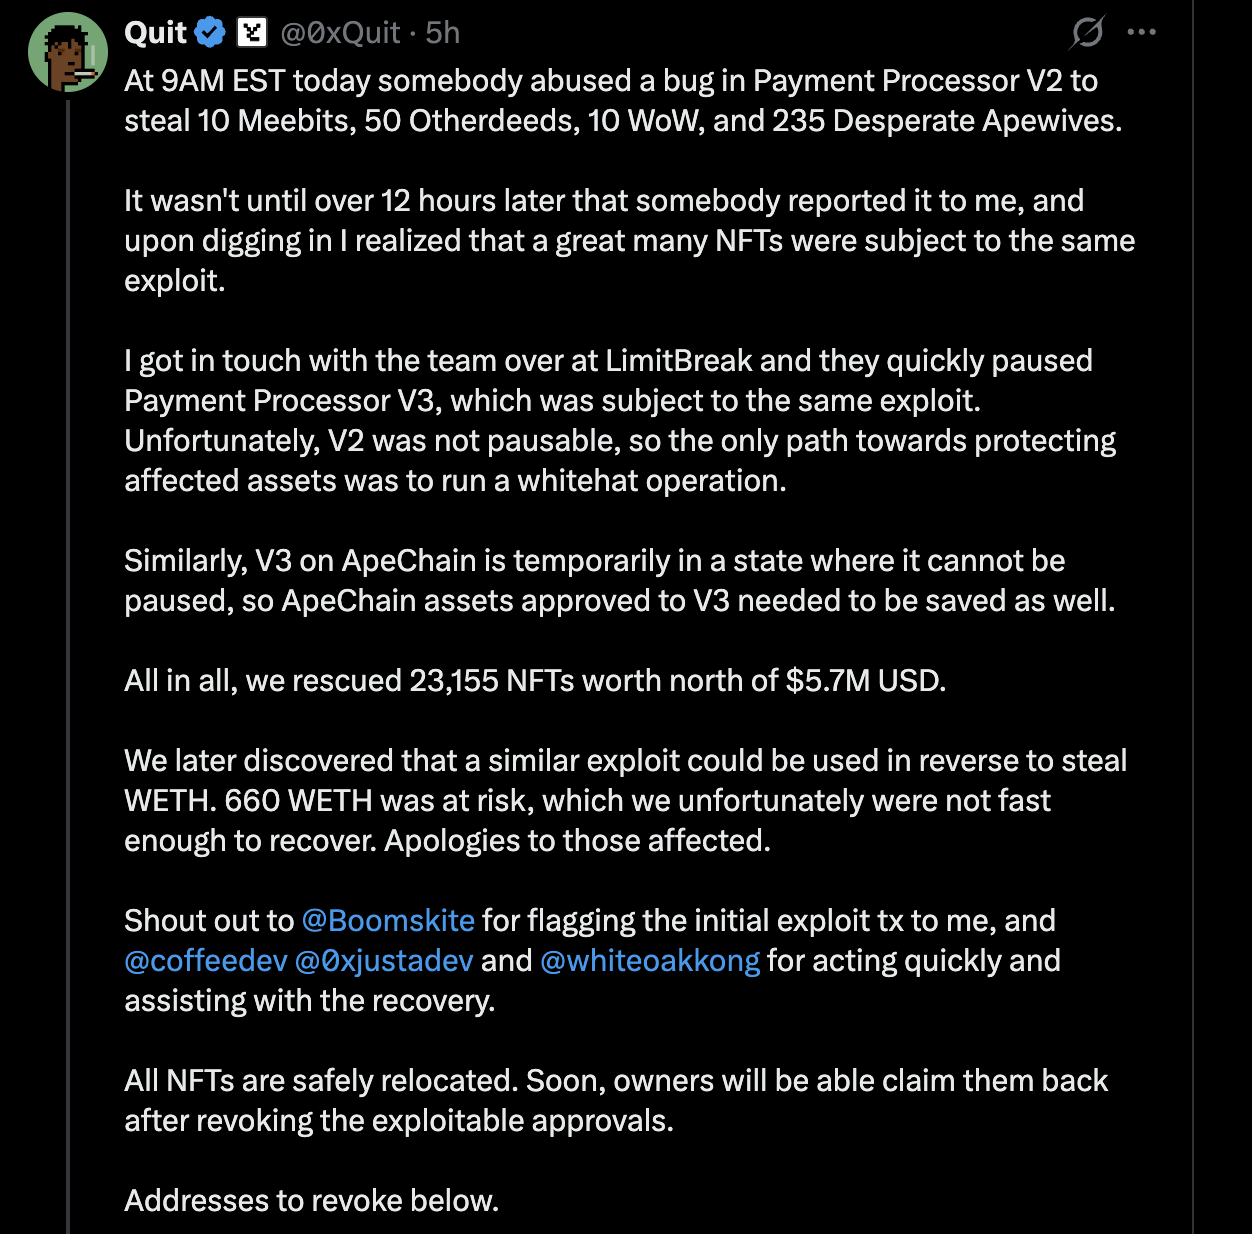Click the paragraph about 660 WETH at risk

tap(626, 800)
